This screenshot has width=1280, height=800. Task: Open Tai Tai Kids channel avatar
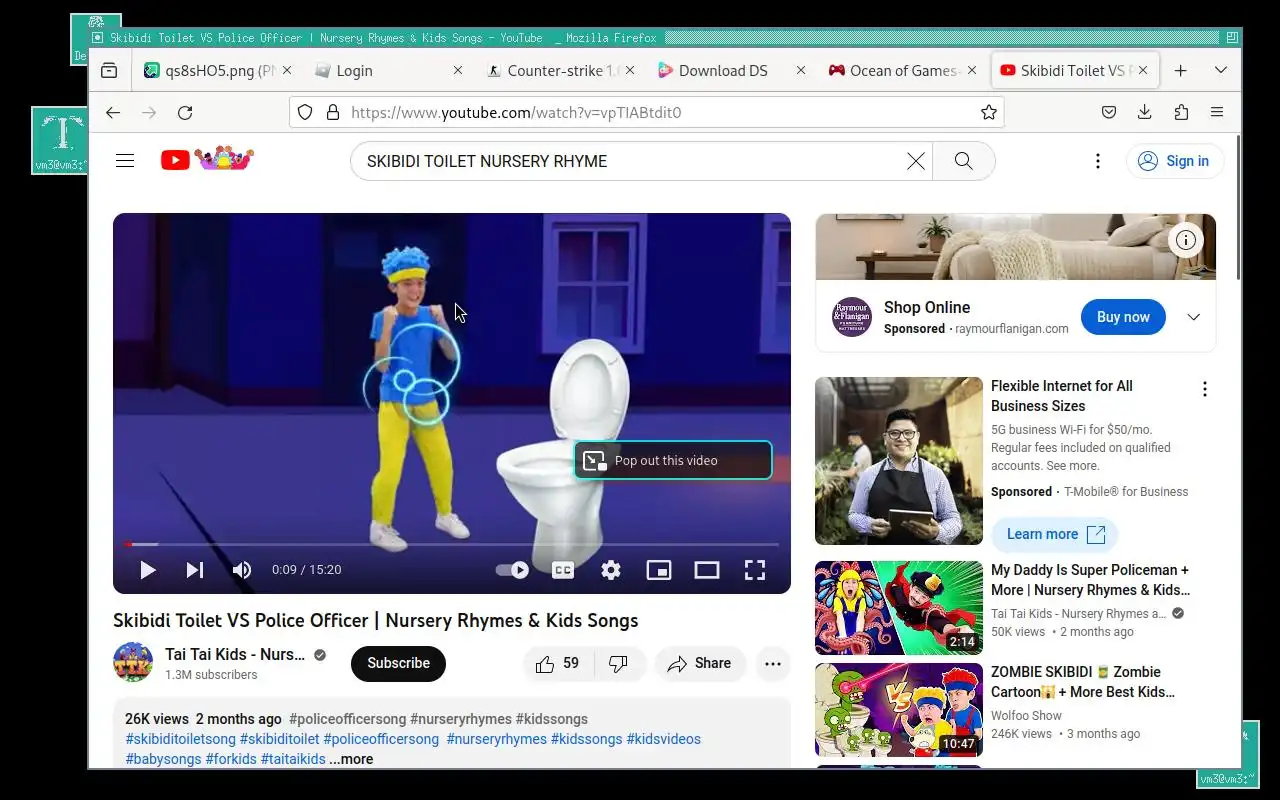pos(133,663)
